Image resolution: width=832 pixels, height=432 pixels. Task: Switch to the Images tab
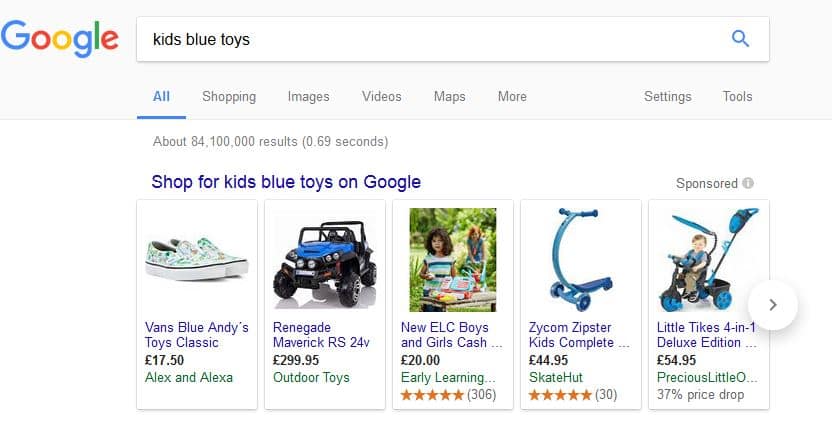[308, 97]
